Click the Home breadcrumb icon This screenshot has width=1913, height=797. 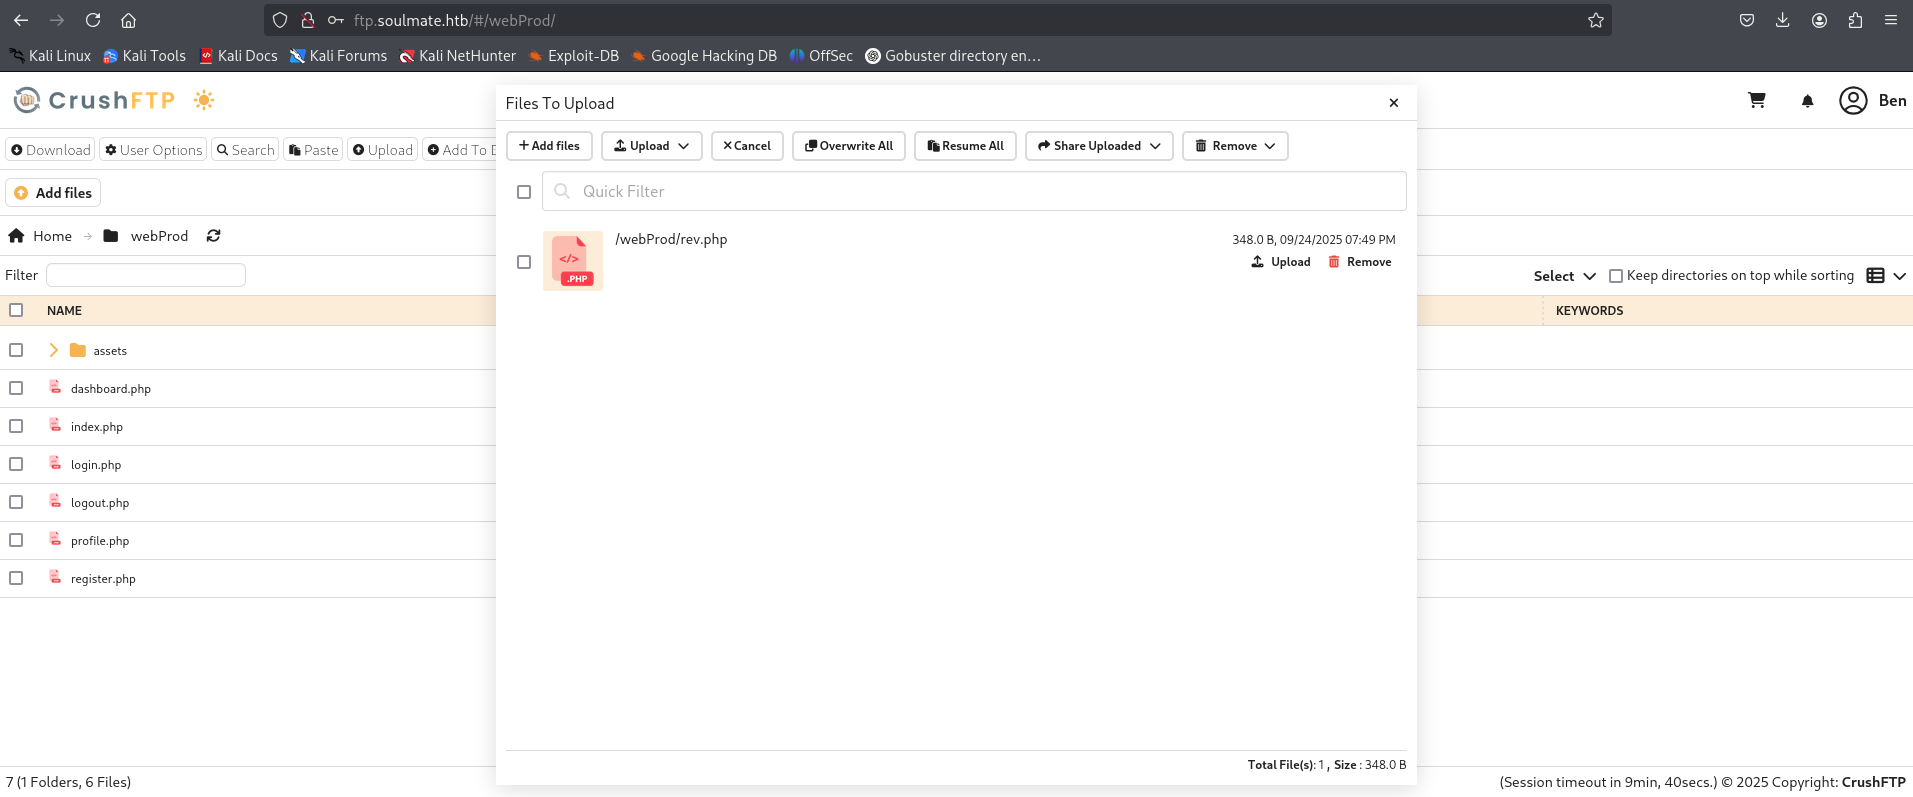[x=16, y=236]
